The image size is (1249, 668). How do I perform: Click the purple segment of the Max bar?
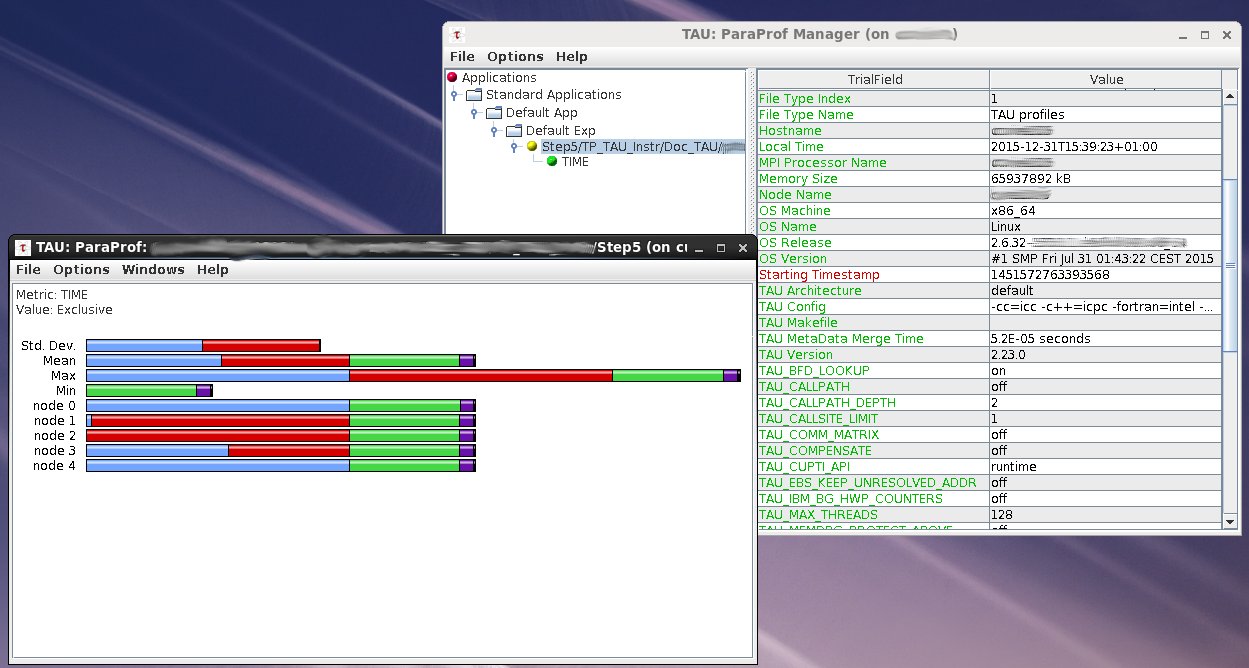coord(731,375)
